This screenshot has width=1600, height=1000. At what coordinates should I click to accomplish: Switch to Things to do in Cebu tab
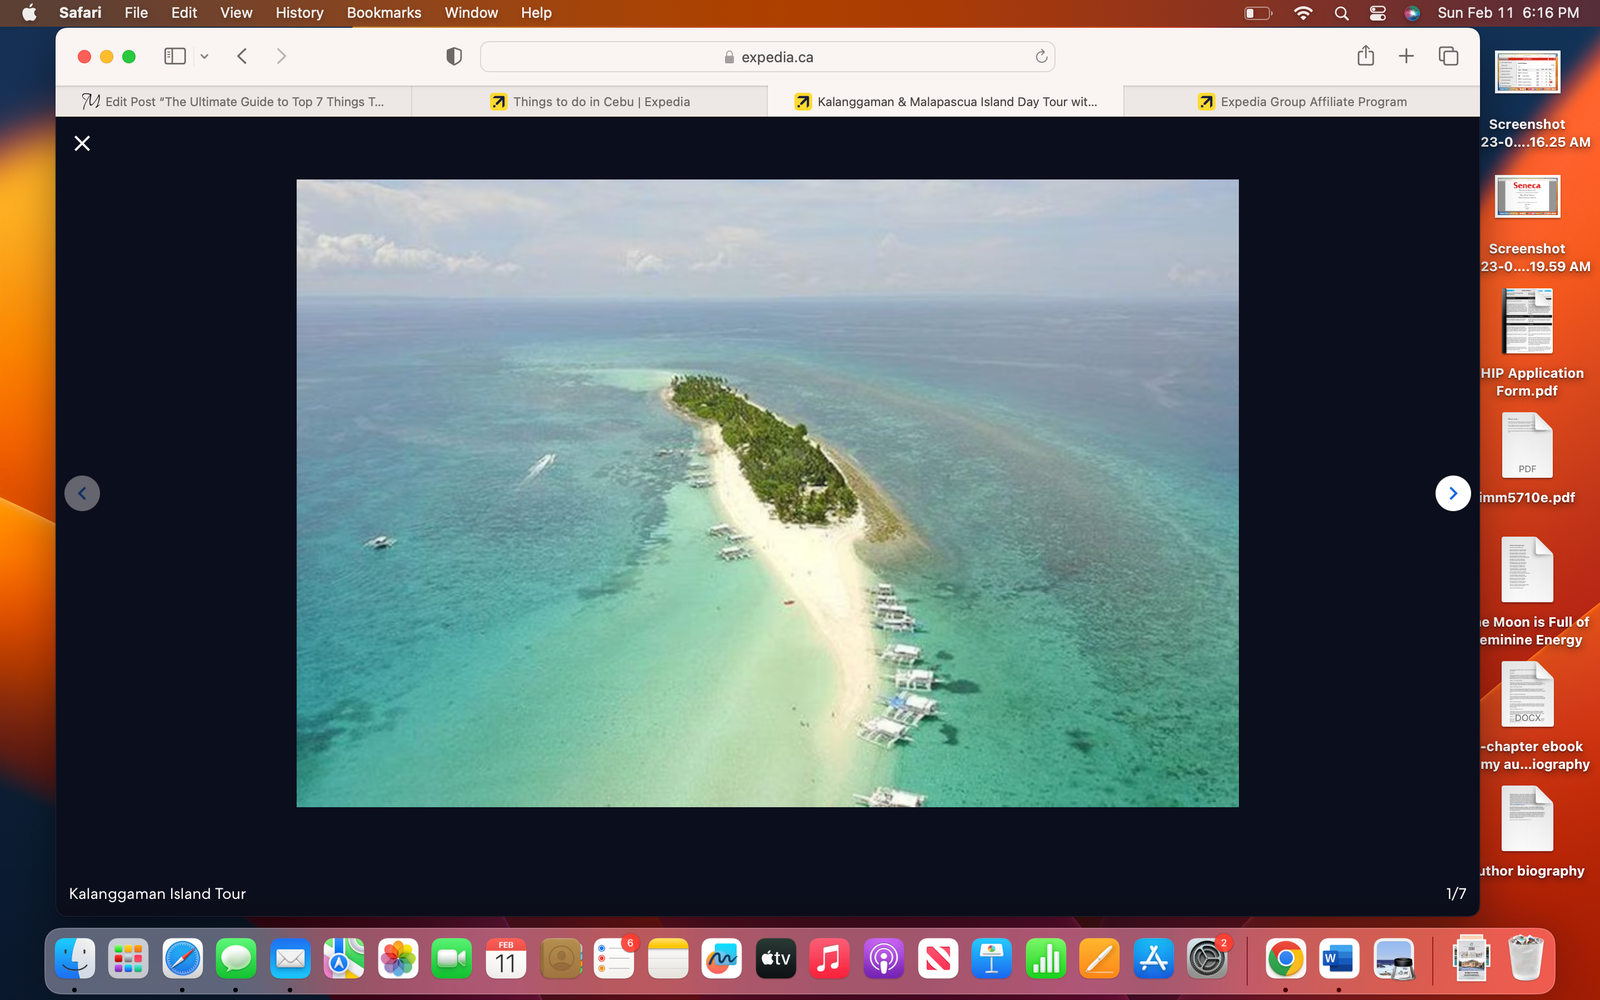590,102
